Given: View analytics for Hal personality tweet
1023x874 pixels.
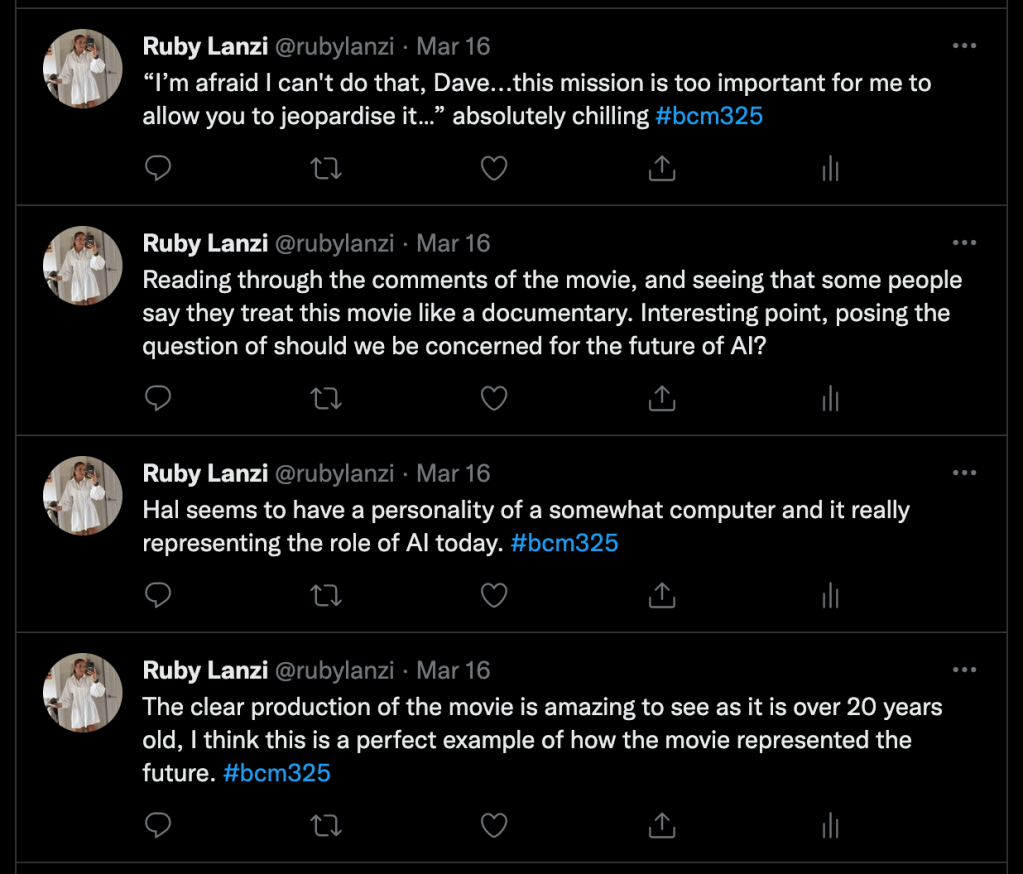Looking at the screenshot, I should [829, 596].
